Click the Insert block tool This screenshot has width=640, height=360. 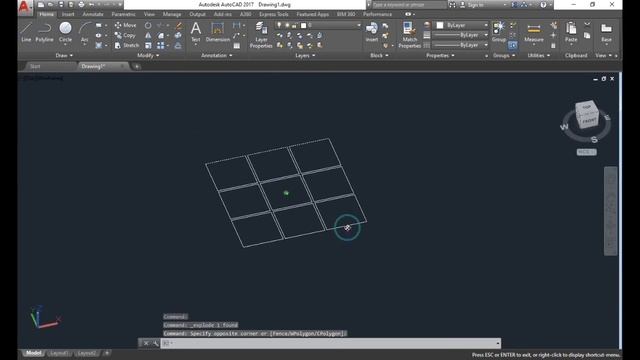tap(372, 32)
